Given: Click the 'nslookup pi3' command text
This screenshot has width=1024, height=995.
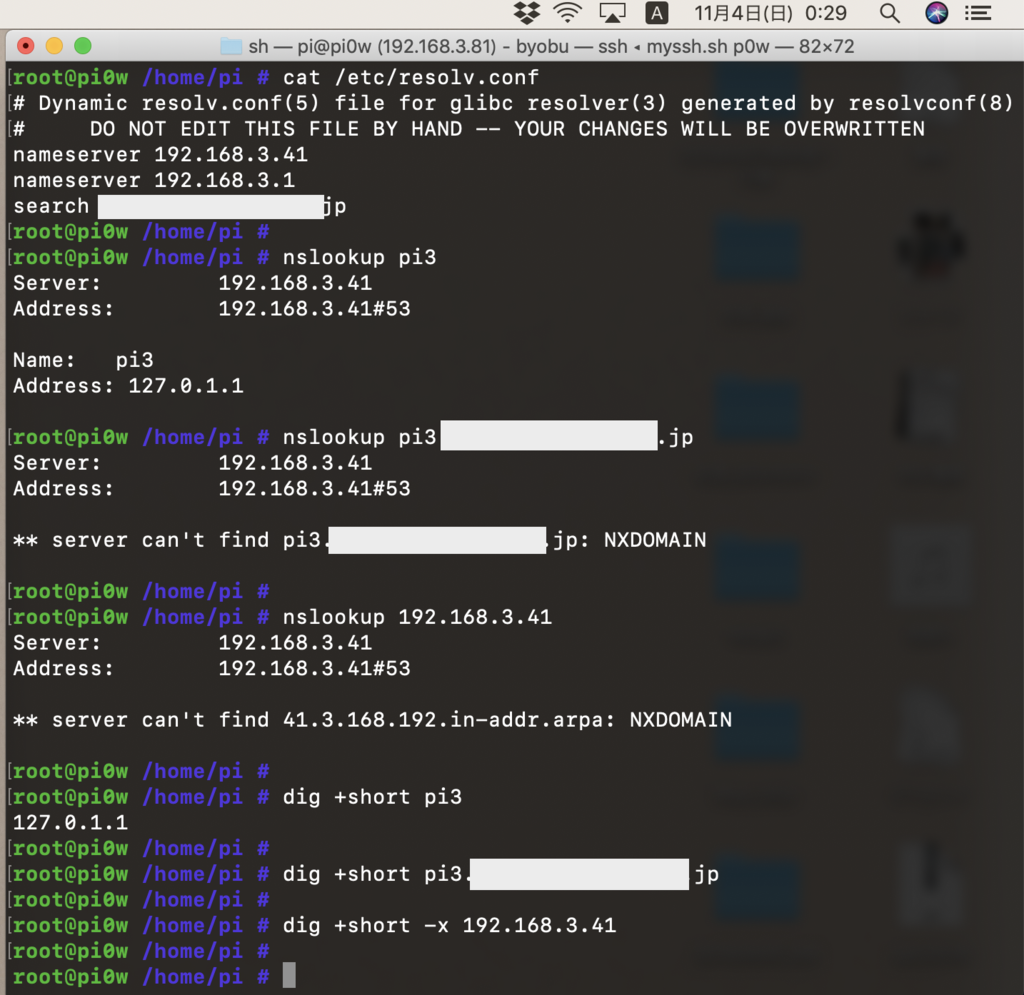Looking at the screenshot, I should (x=359, y=257).
